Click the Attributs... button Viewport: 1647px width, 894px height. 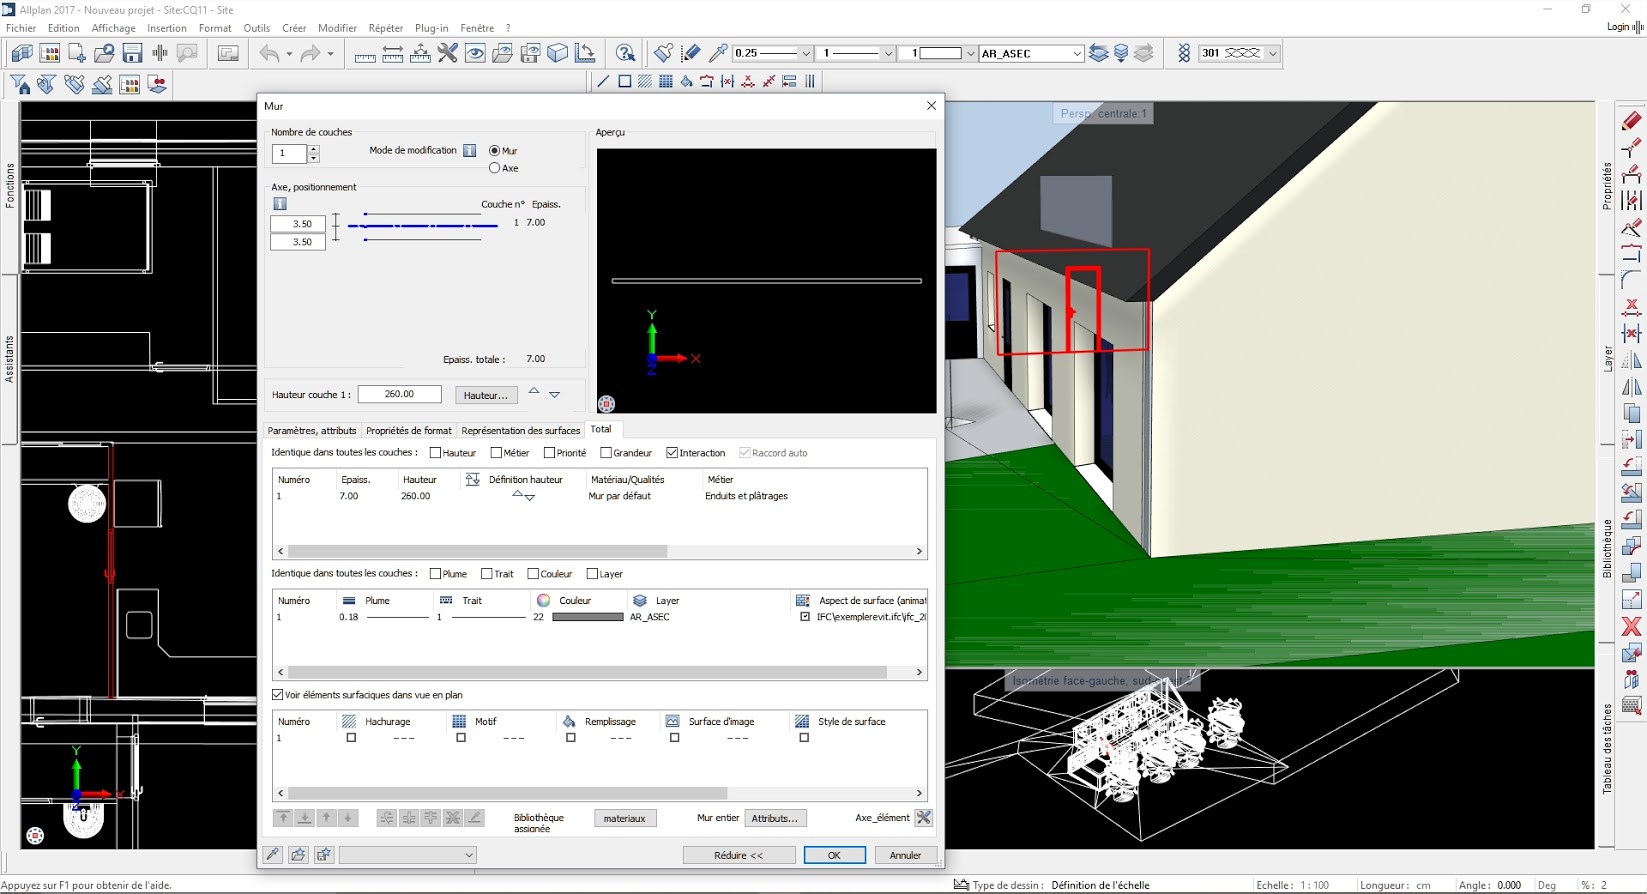[775, 818]
